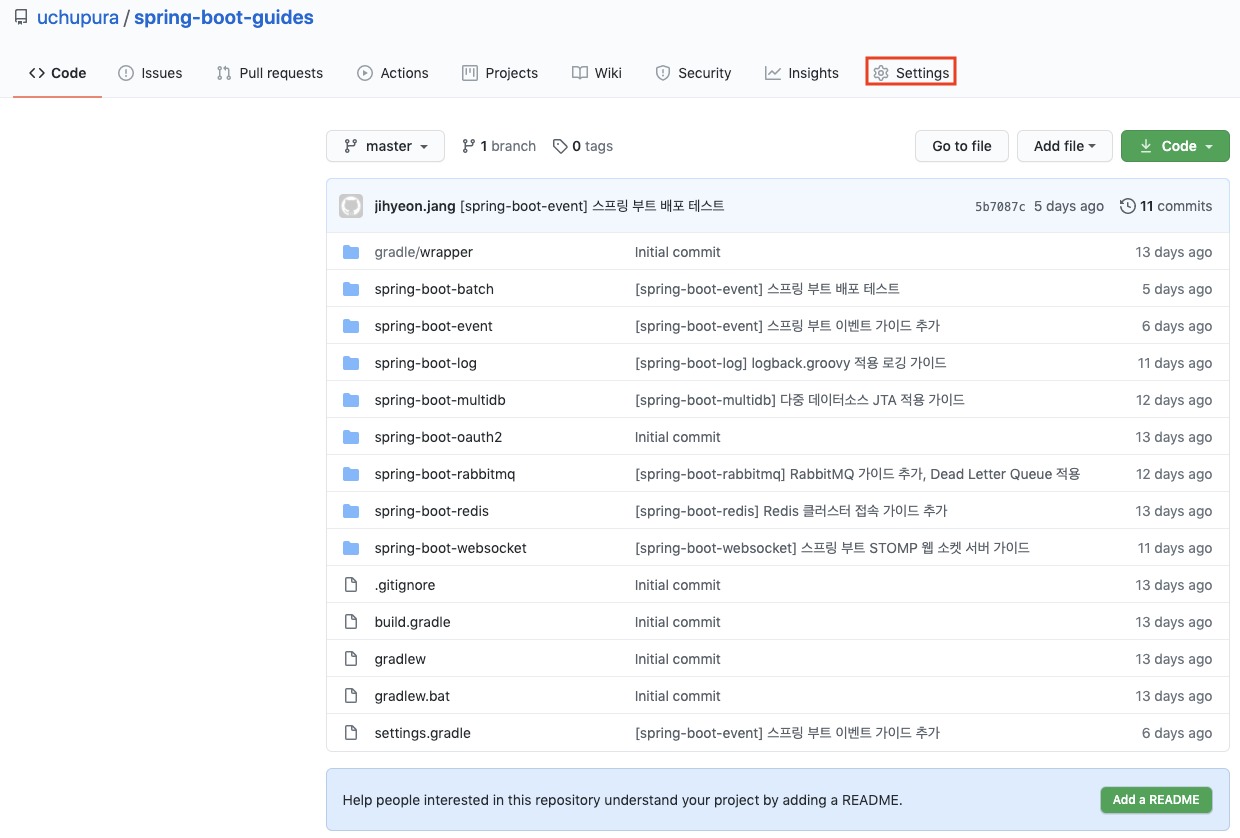Go to the Actions tab
Screen dimensions: 1240x838
click(x=393, y=73)
